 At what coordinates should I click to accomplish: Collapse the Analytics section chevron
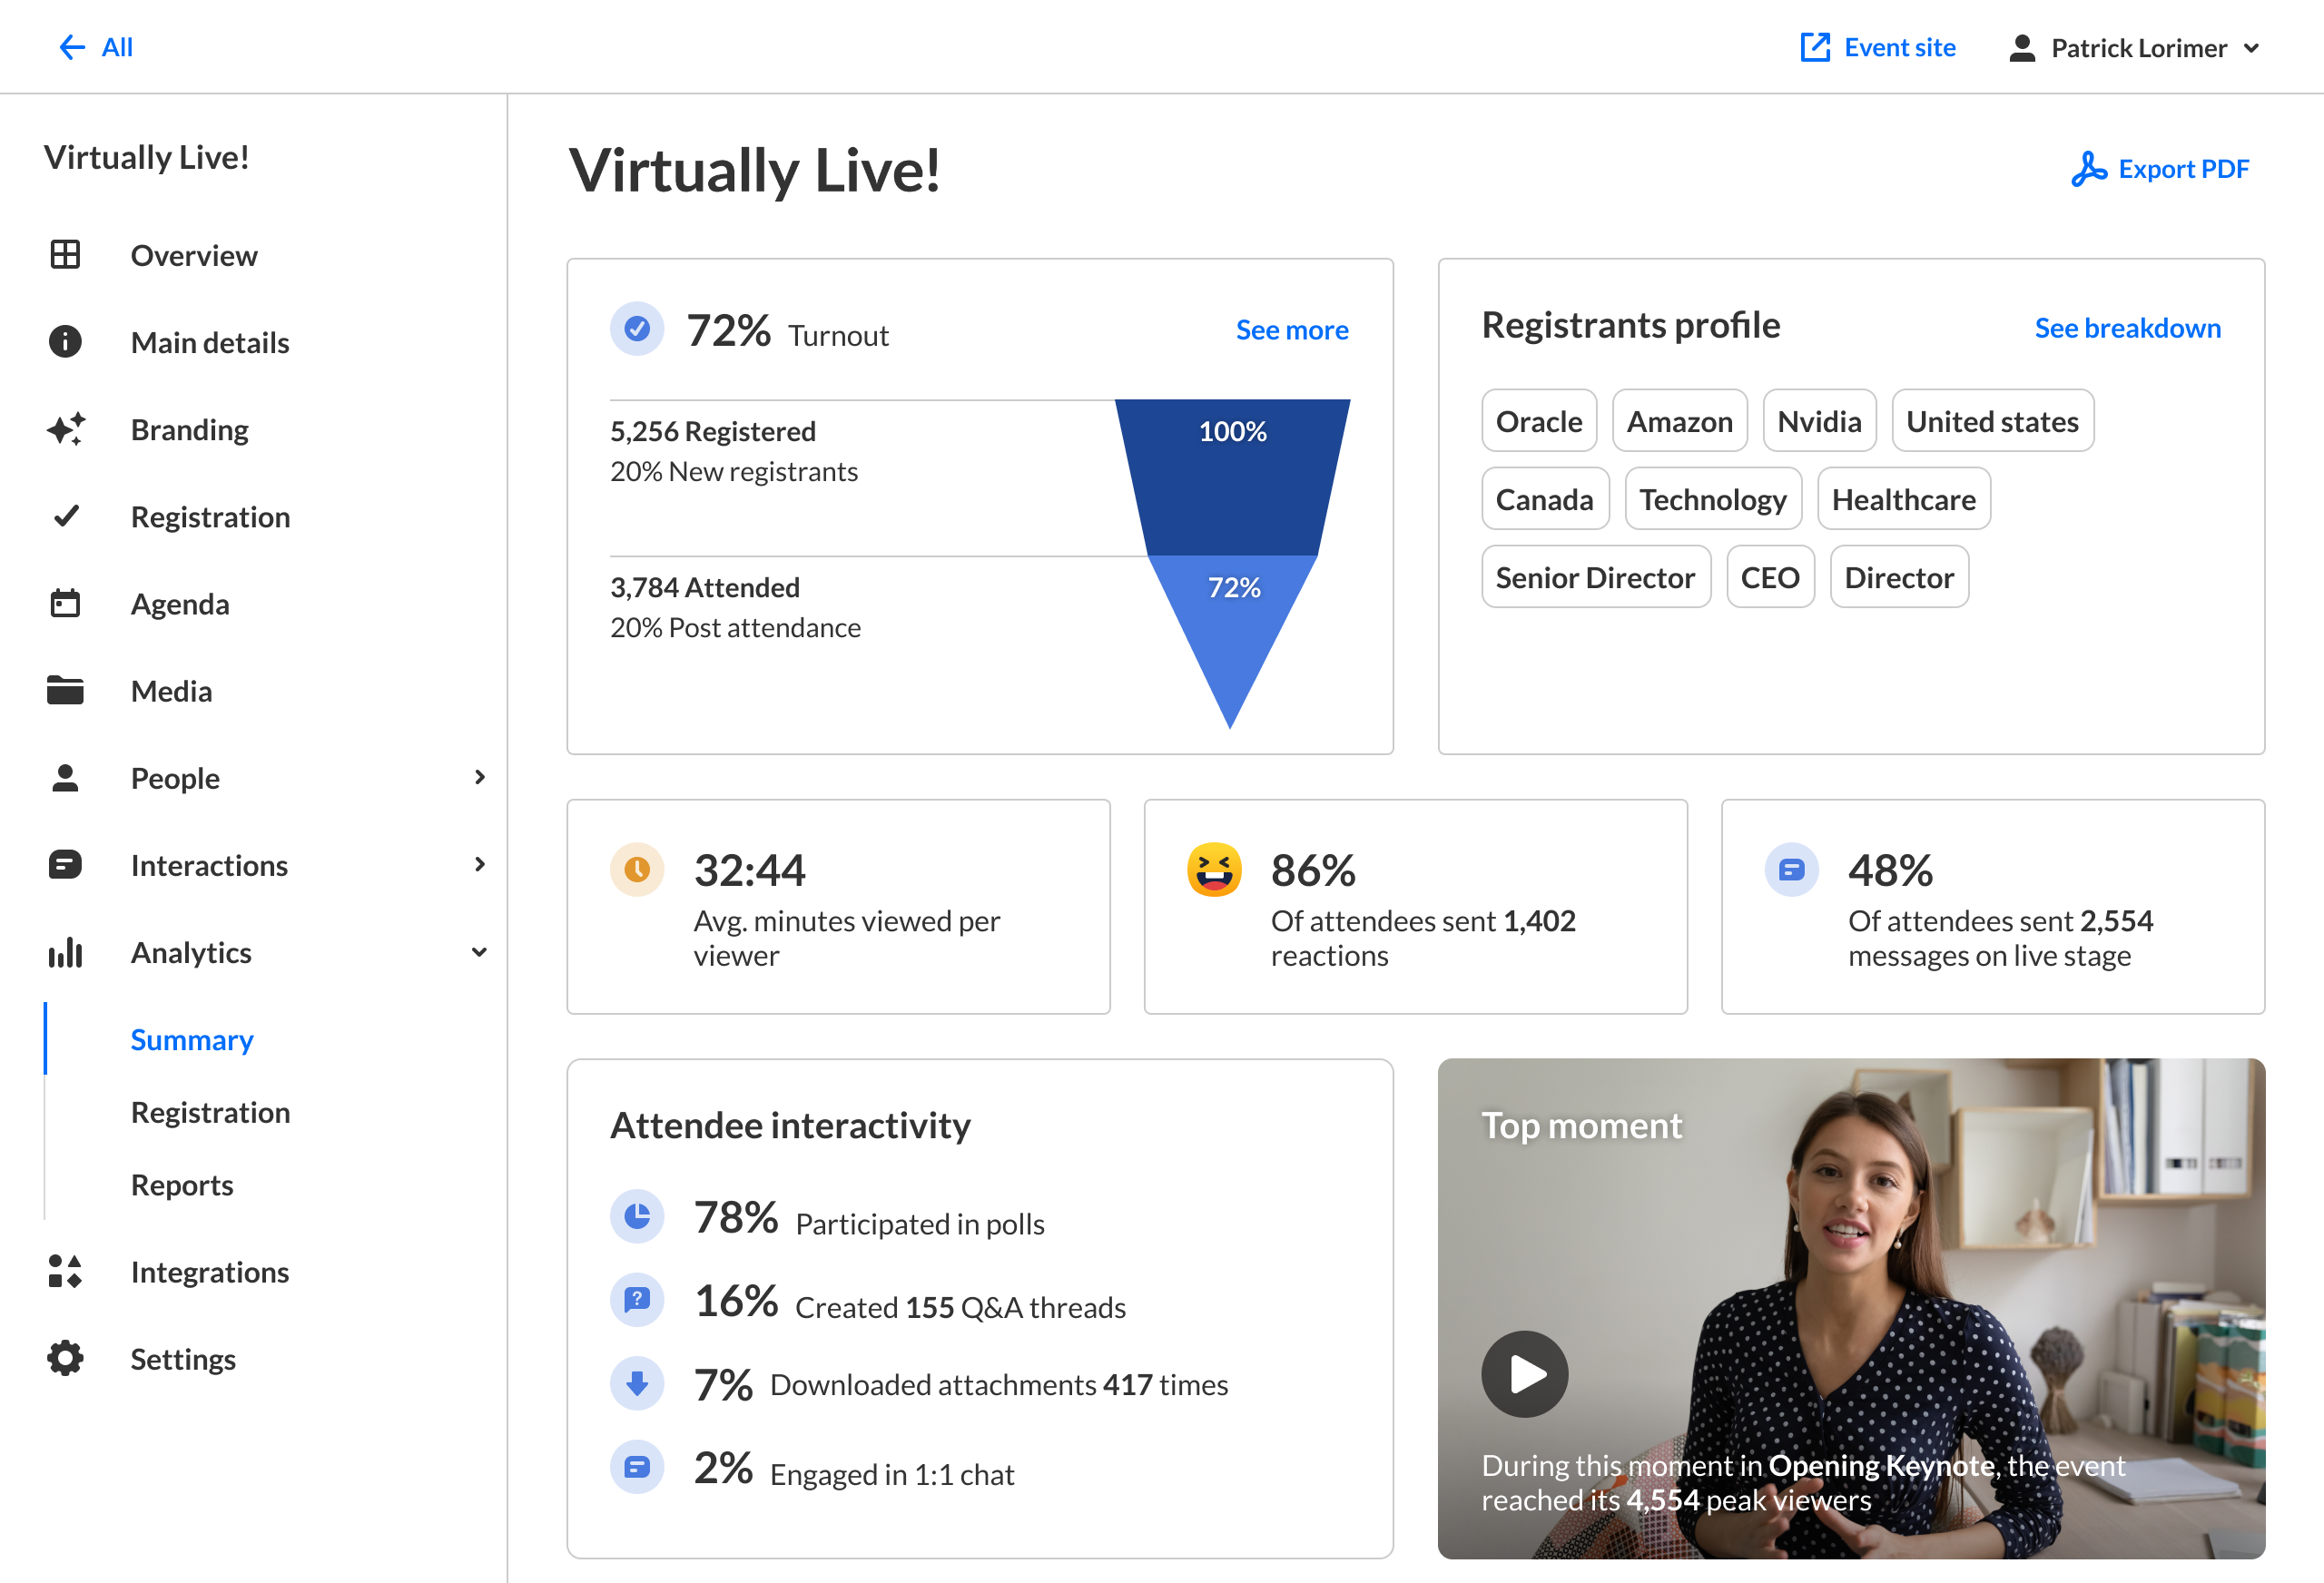[x=480, y=952]
